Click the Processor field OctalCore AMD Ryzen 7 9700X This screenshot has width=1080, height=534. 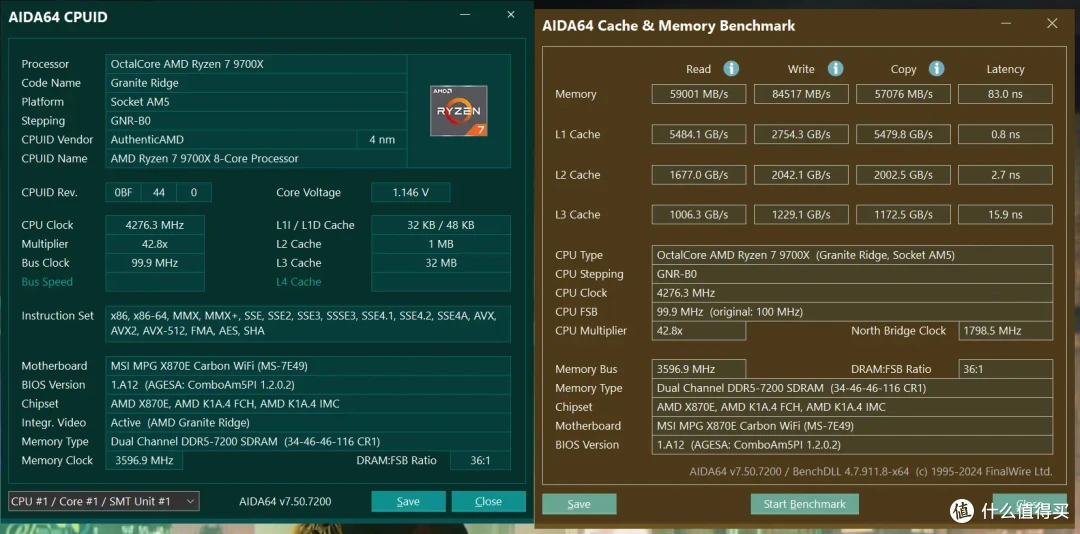point(256,64)
